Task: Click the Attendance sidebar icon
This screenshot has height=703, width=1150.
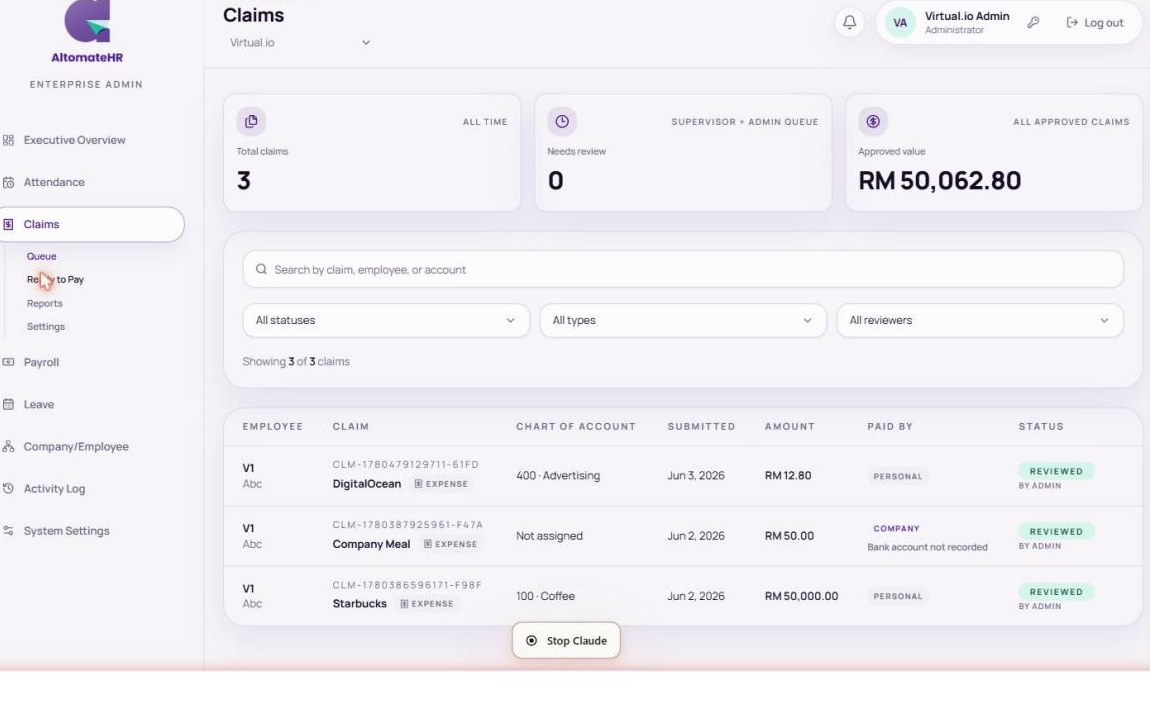Action: pyautogui.click(x=8, y=182)
